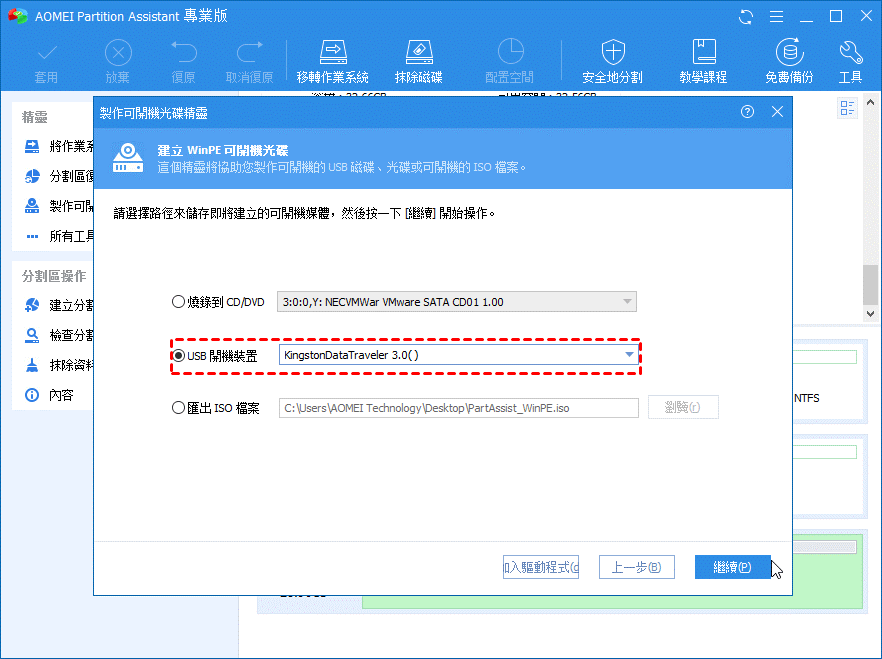
Task: Maximize the AOMEI main window
Action: 836,16
